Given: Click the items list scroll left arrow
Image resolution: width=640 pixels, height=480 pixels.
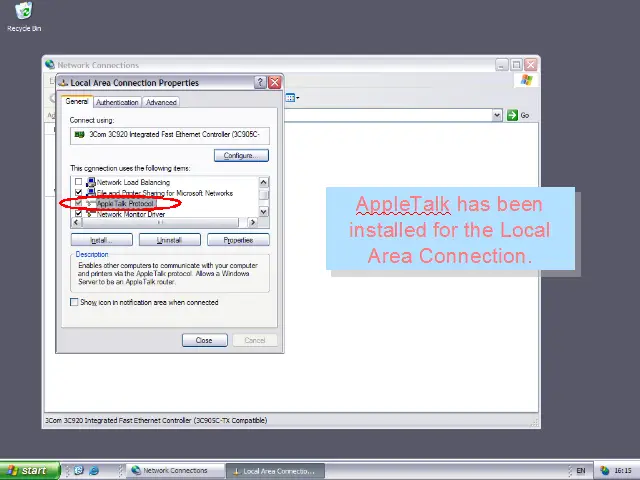Looking at the screenshot, I should 76,222.
